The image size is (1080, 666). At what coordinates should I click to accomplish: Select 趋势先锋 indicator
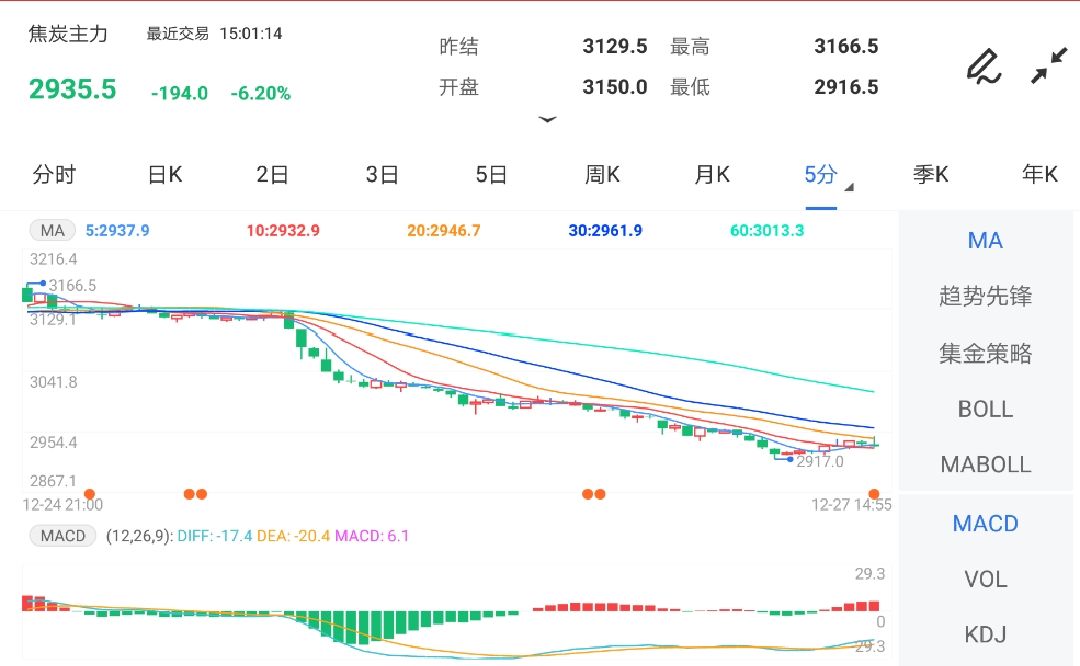pos(986,296)
